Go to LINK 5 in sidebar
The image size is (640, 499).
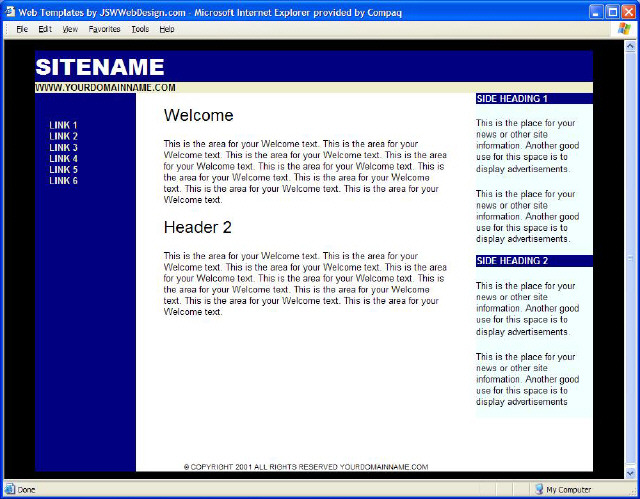click(63, 169)
